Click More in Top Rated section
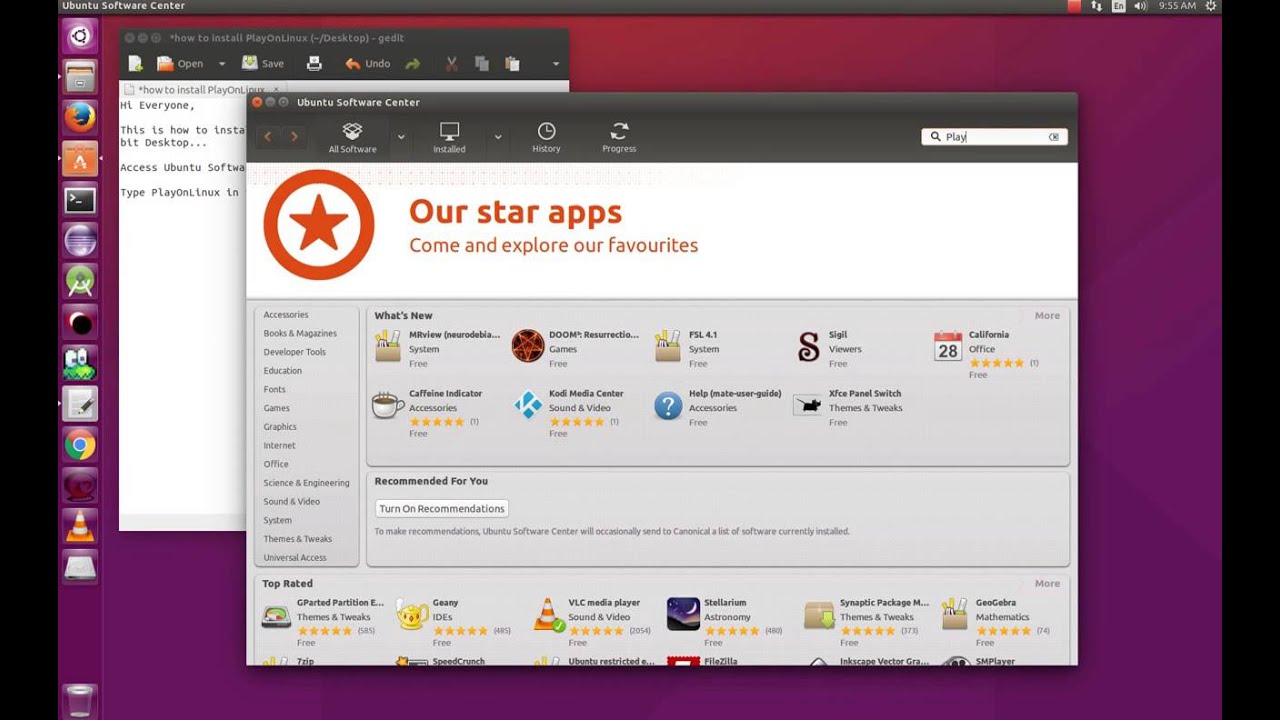Screen dimensions: 1280x720 tap(1047, 583)
